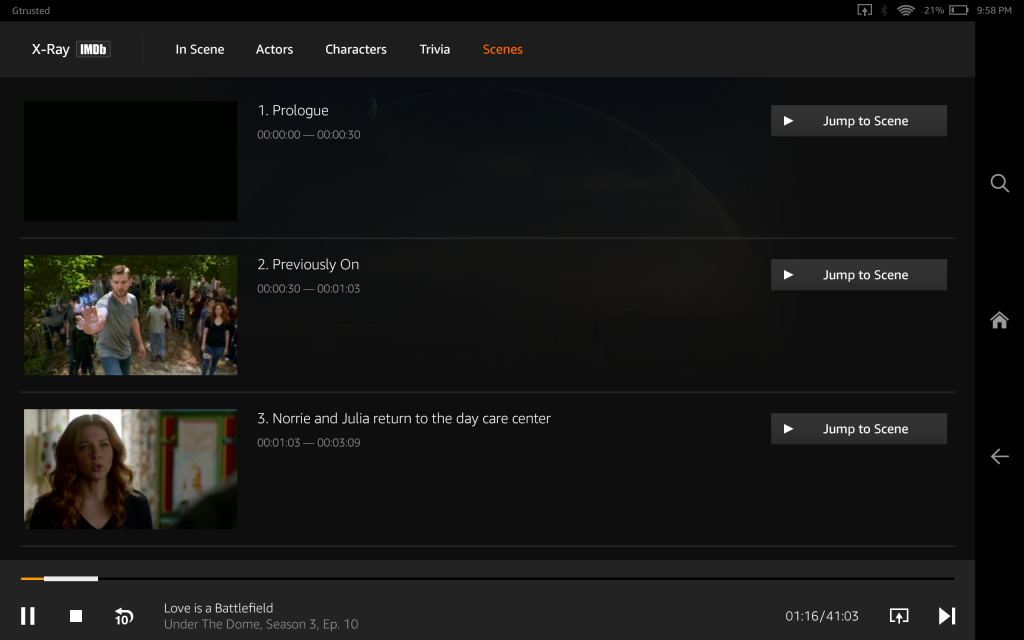Tap 'Under The Dome, Season 3, Ep. 10'
Viewport: 1024px width, 640px height.
point(261,624)
